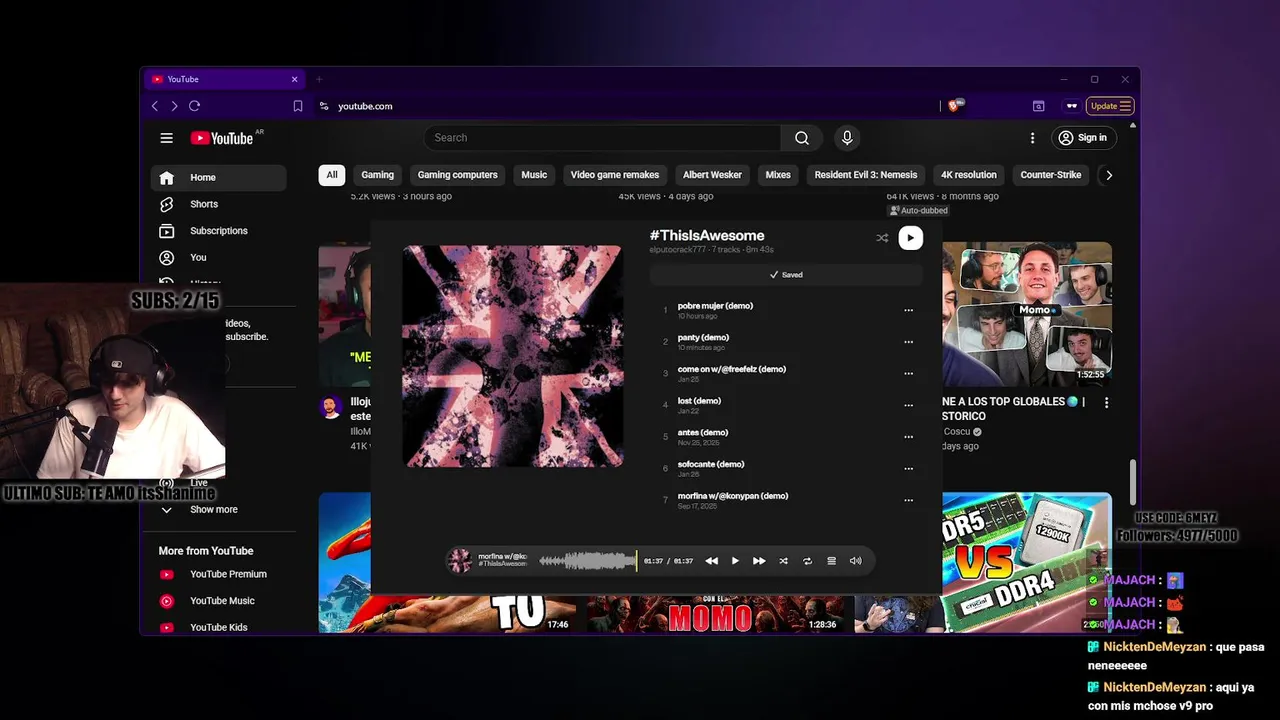Open You in the sidebar
This screenshot has height=720, width=1280.
pos(218,257)
